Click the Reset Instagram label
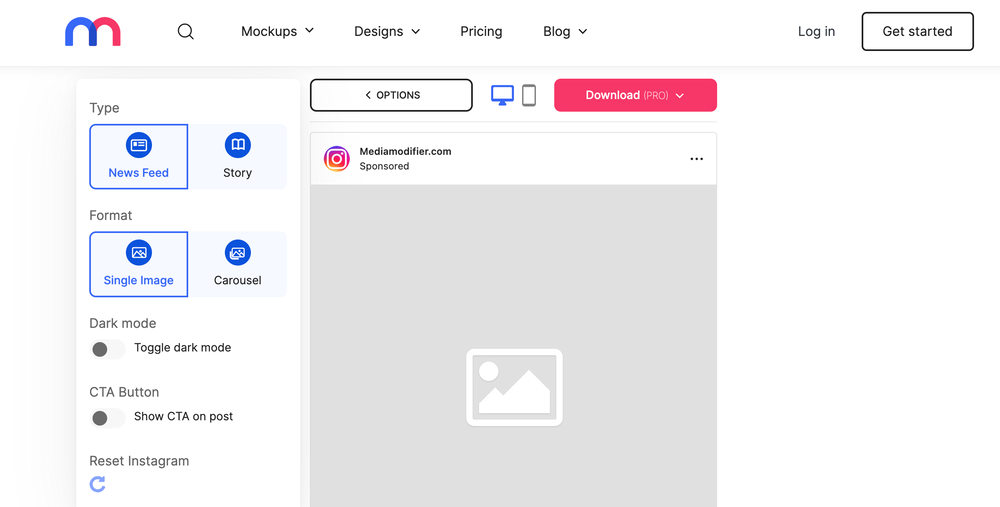This screenshot has height=507, width=1000. click(x=139, y=460)
